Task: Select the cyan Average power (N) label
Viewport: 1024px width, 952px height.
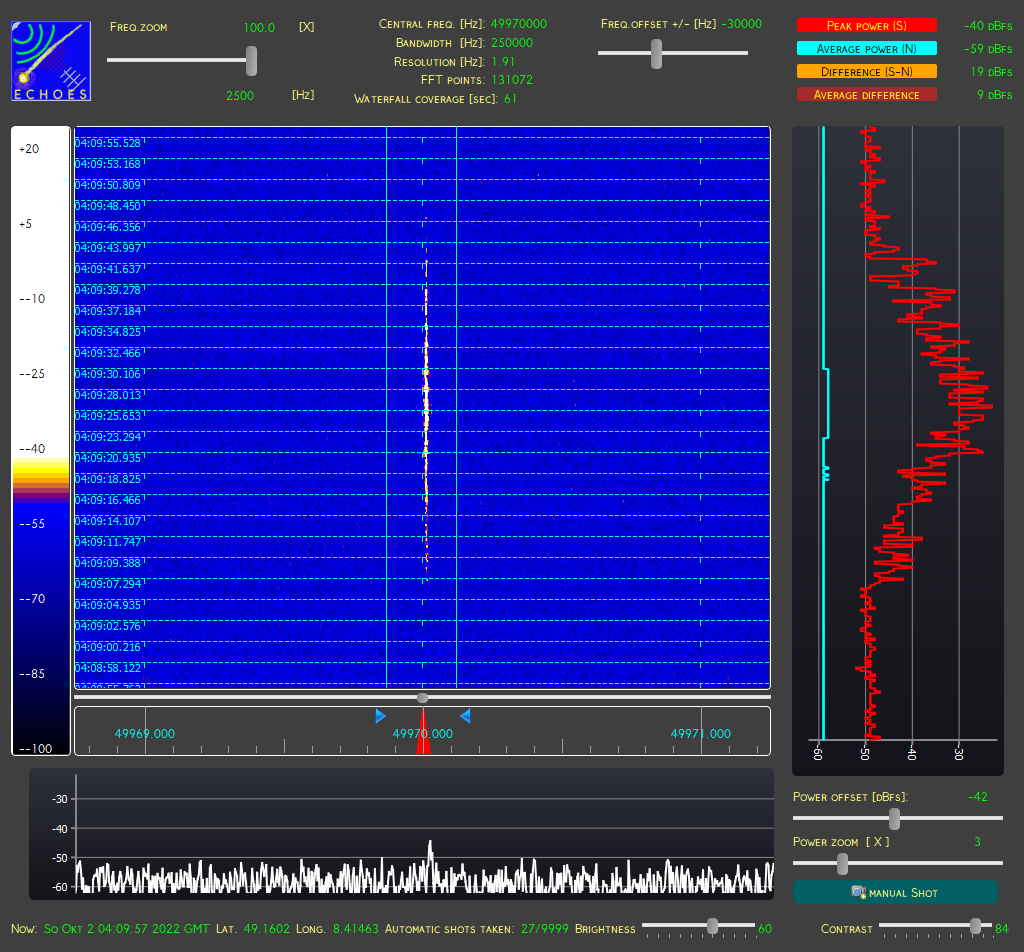Action: (867, 48)
